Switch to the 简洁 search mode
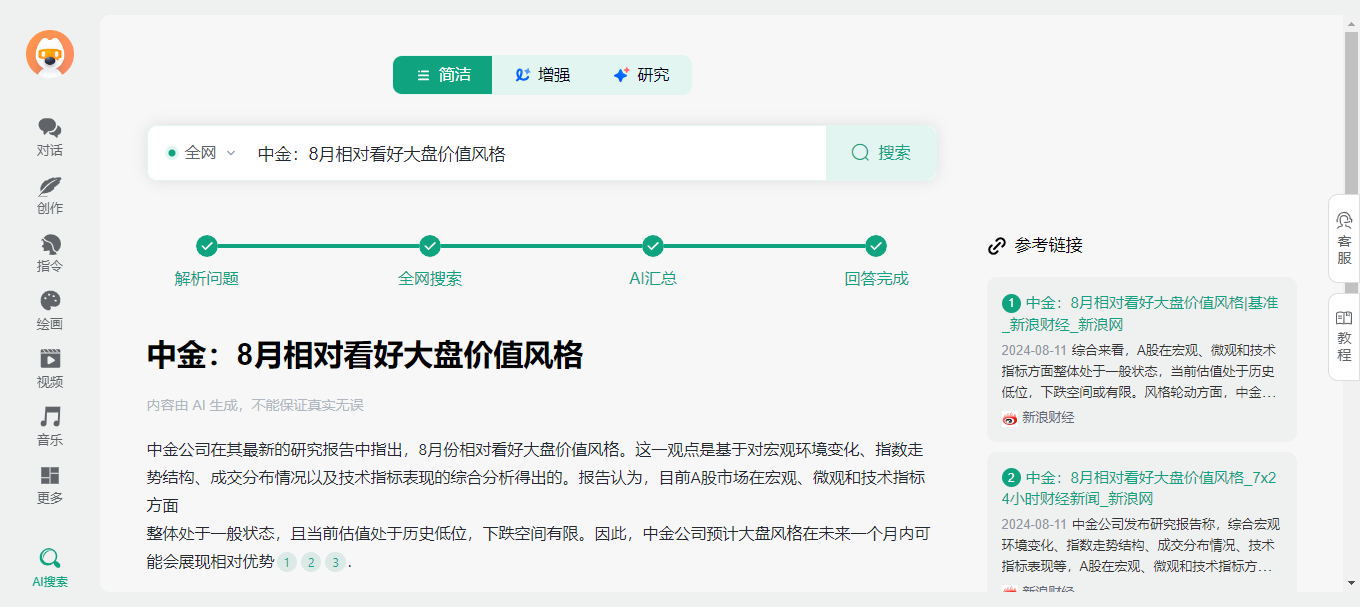The height and width of the screenshot is (607, 1360). (443, 75)
